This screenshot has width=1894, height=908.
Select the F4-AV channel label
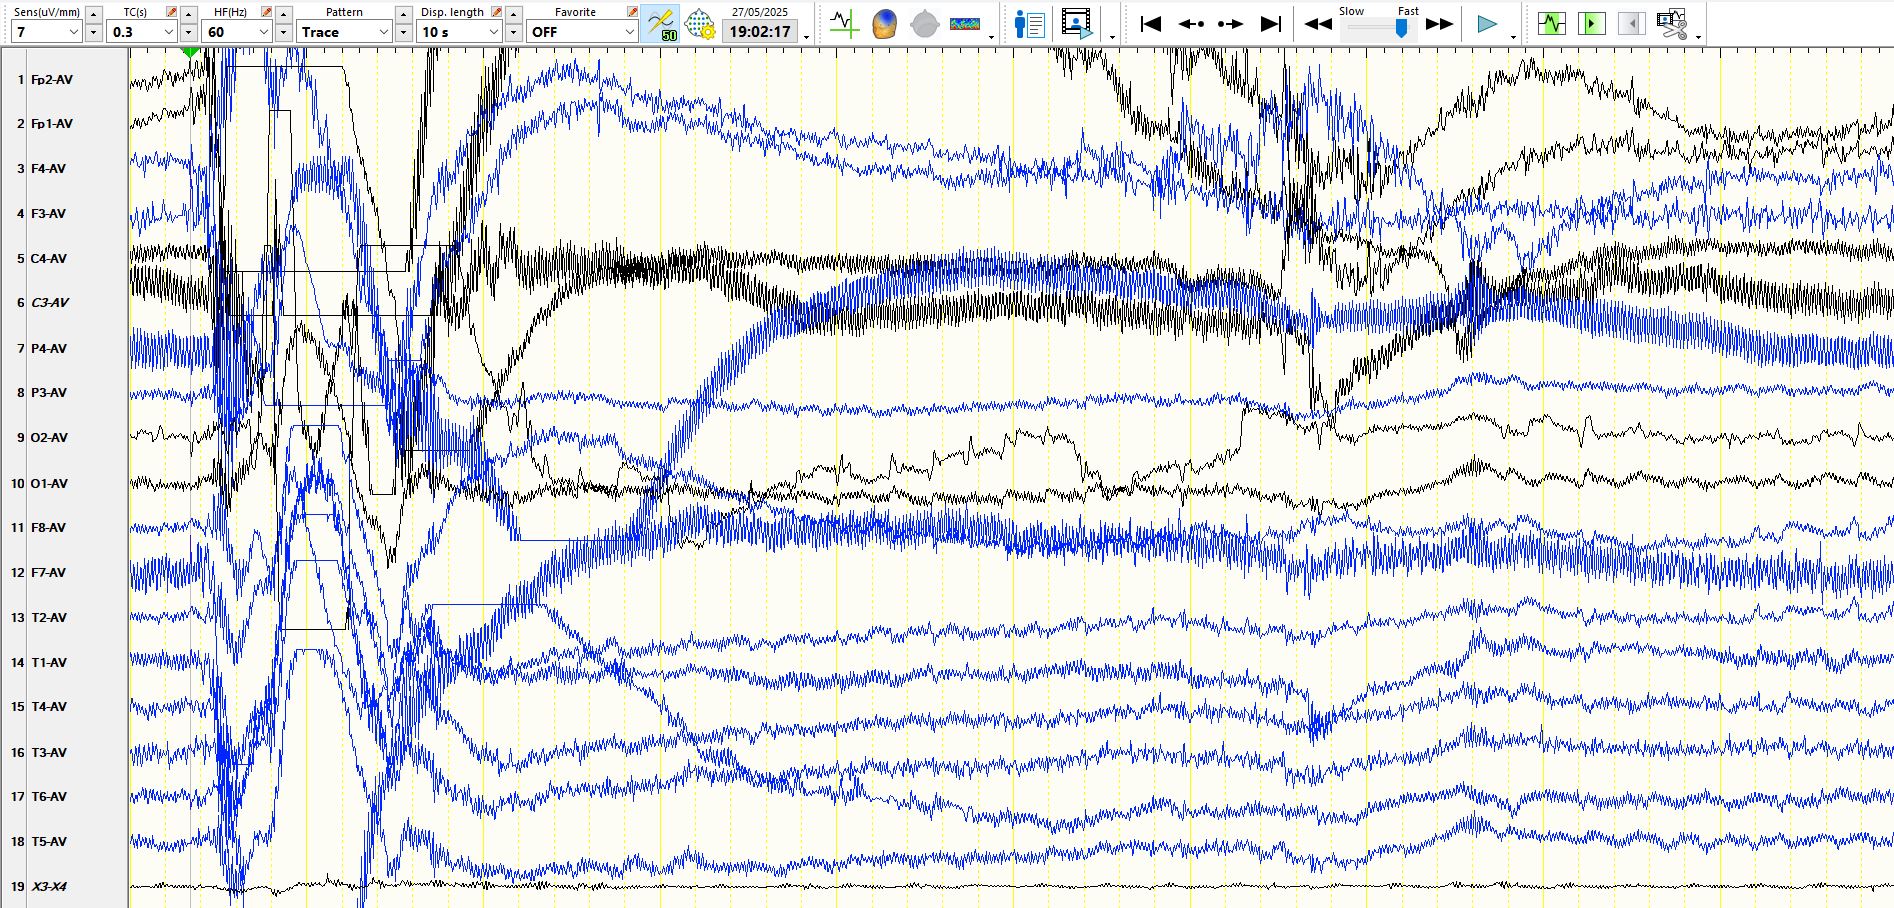click(48, 169)
